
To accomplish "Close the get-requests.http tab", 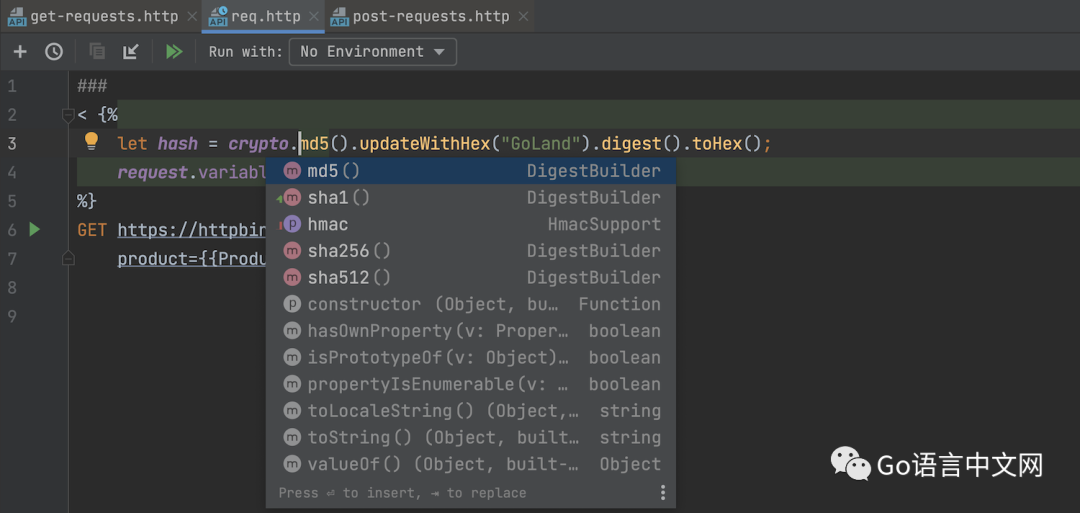I will pyautogui.click(x=192, y=17).
